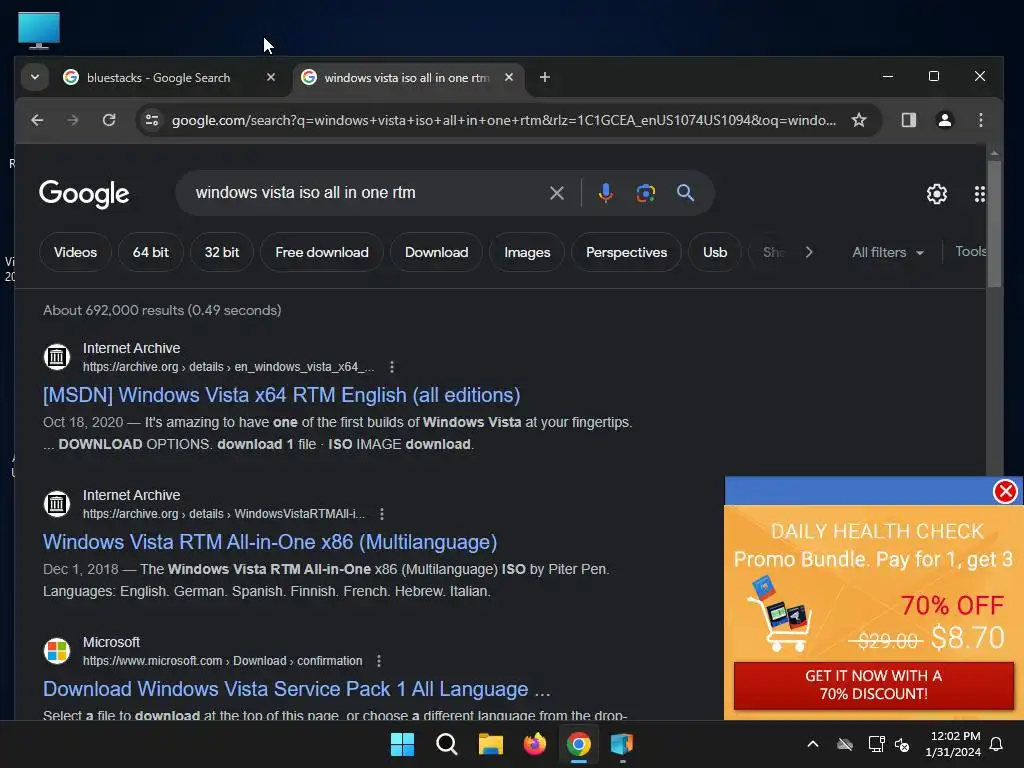Click the network tray icon
The image size is (1024, 768).
click(x=876, y=744)
